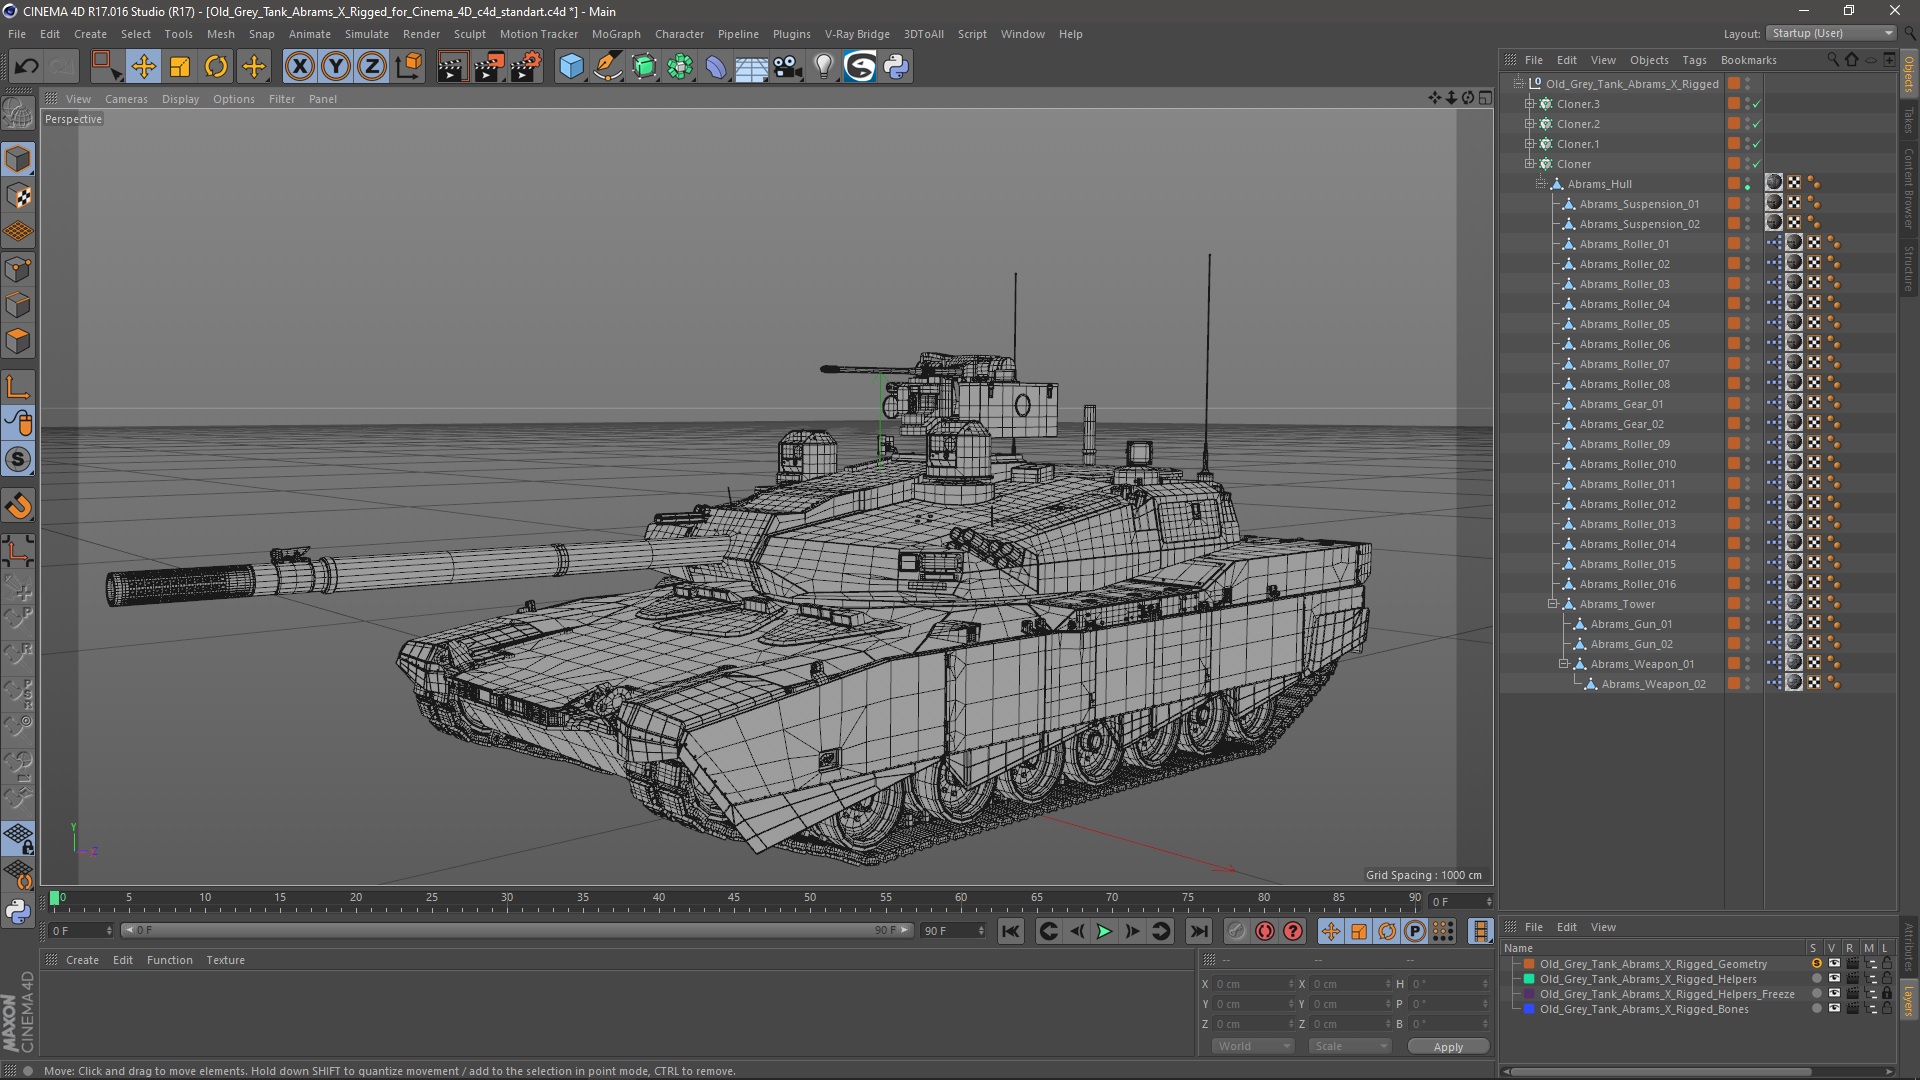Toggle Cloner.3 enable checkmark
Viewport: 1920px width, 1080px height.
[1756, 104]
